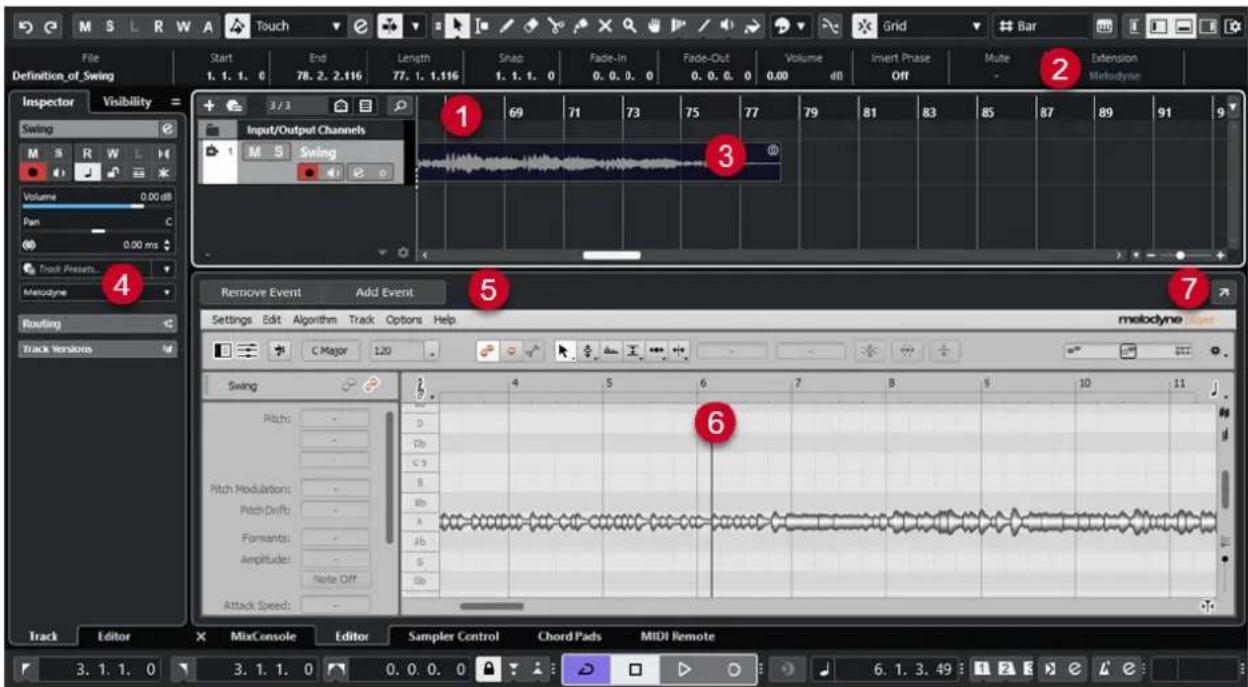Screen dimensions: 1248x687
Task: Click the Note Off button in Melodyne
Action: (335, 579)
